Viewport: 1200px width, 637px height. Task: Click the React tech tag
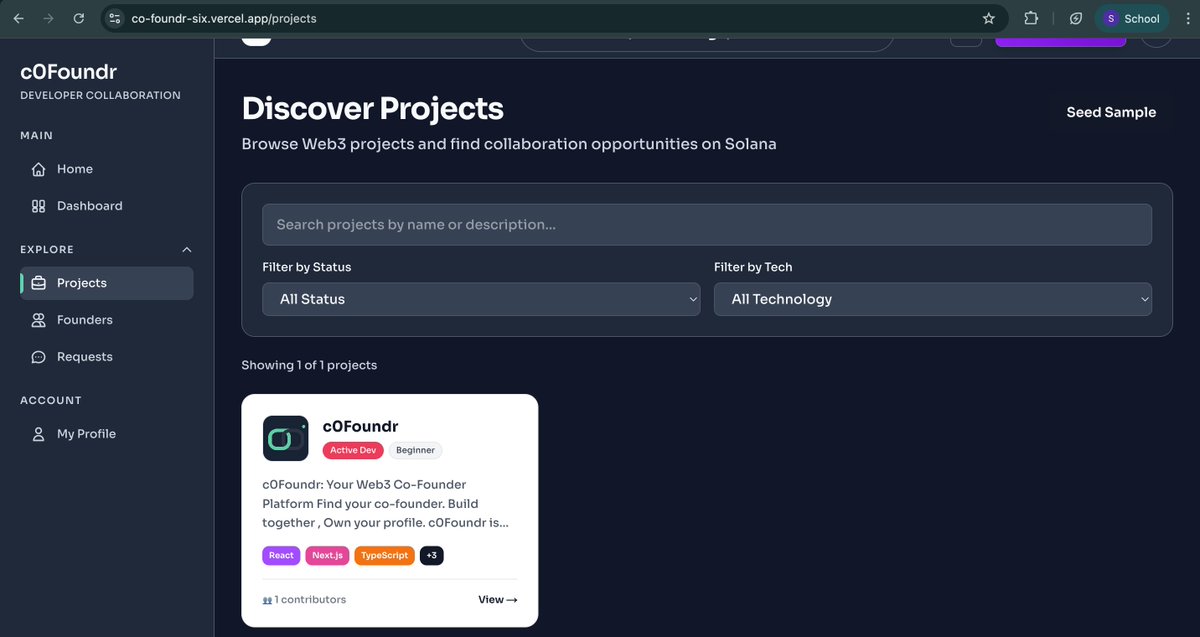(x=281, y=555)
